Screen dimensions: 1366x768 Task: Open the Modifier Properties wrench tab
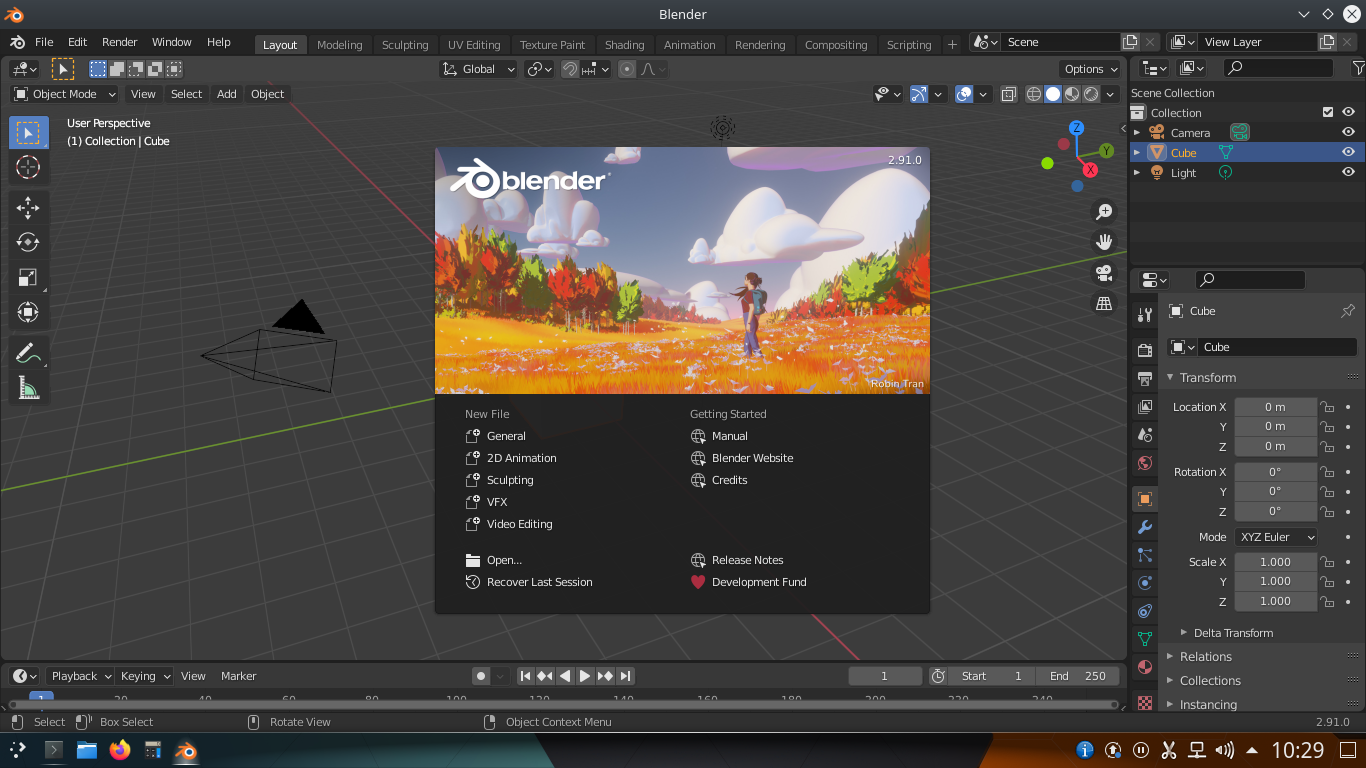click(1144, 526)
